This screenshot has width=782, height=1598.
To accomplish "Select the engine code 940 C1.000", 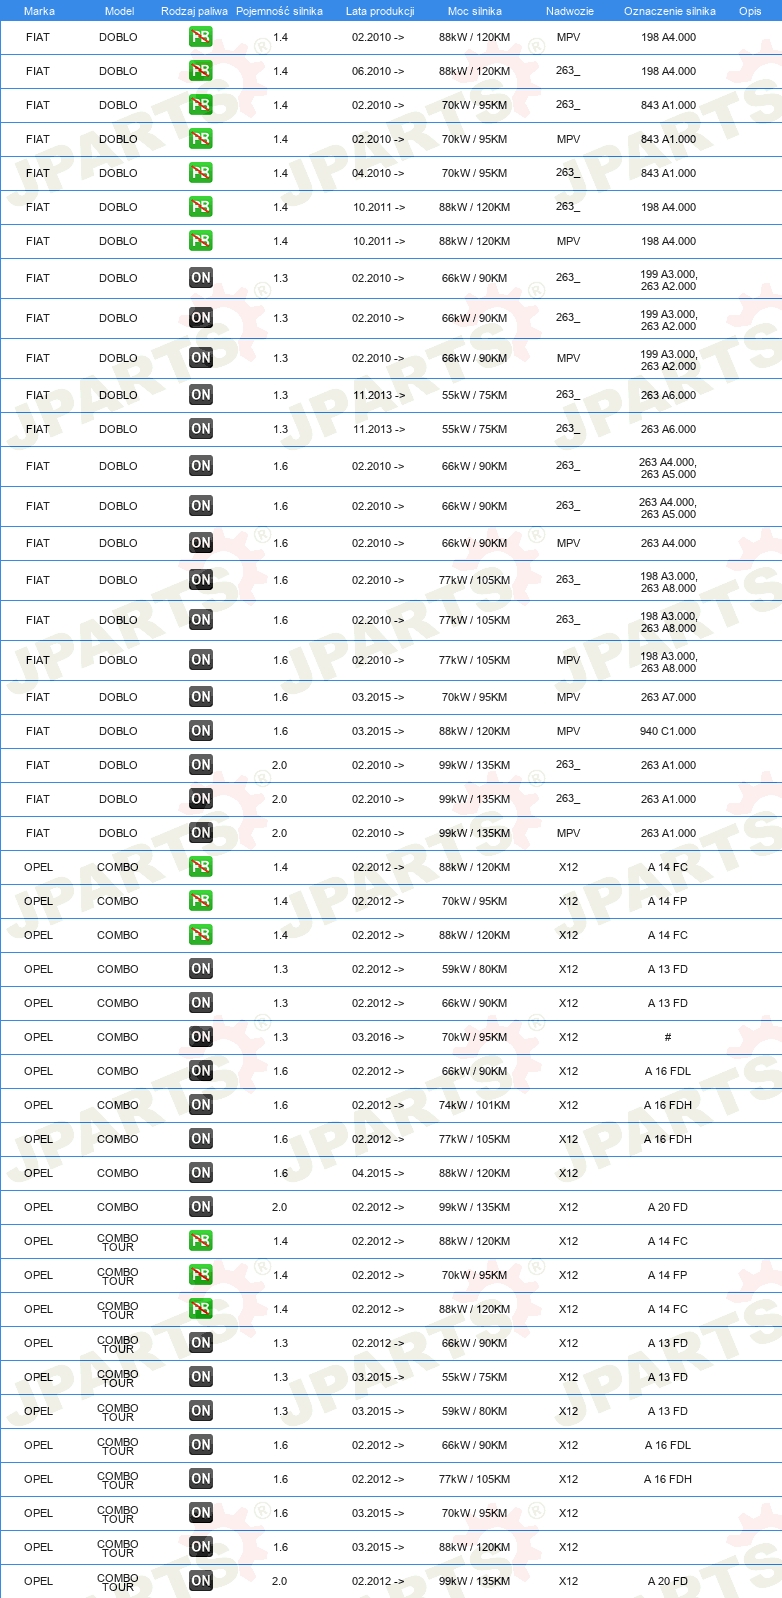I will (668, 731).
